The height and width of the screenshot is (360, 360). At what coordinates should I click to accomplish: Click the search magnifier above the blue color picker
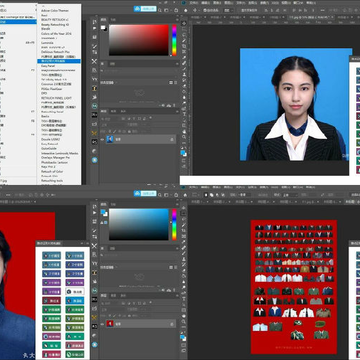[159, 194]
